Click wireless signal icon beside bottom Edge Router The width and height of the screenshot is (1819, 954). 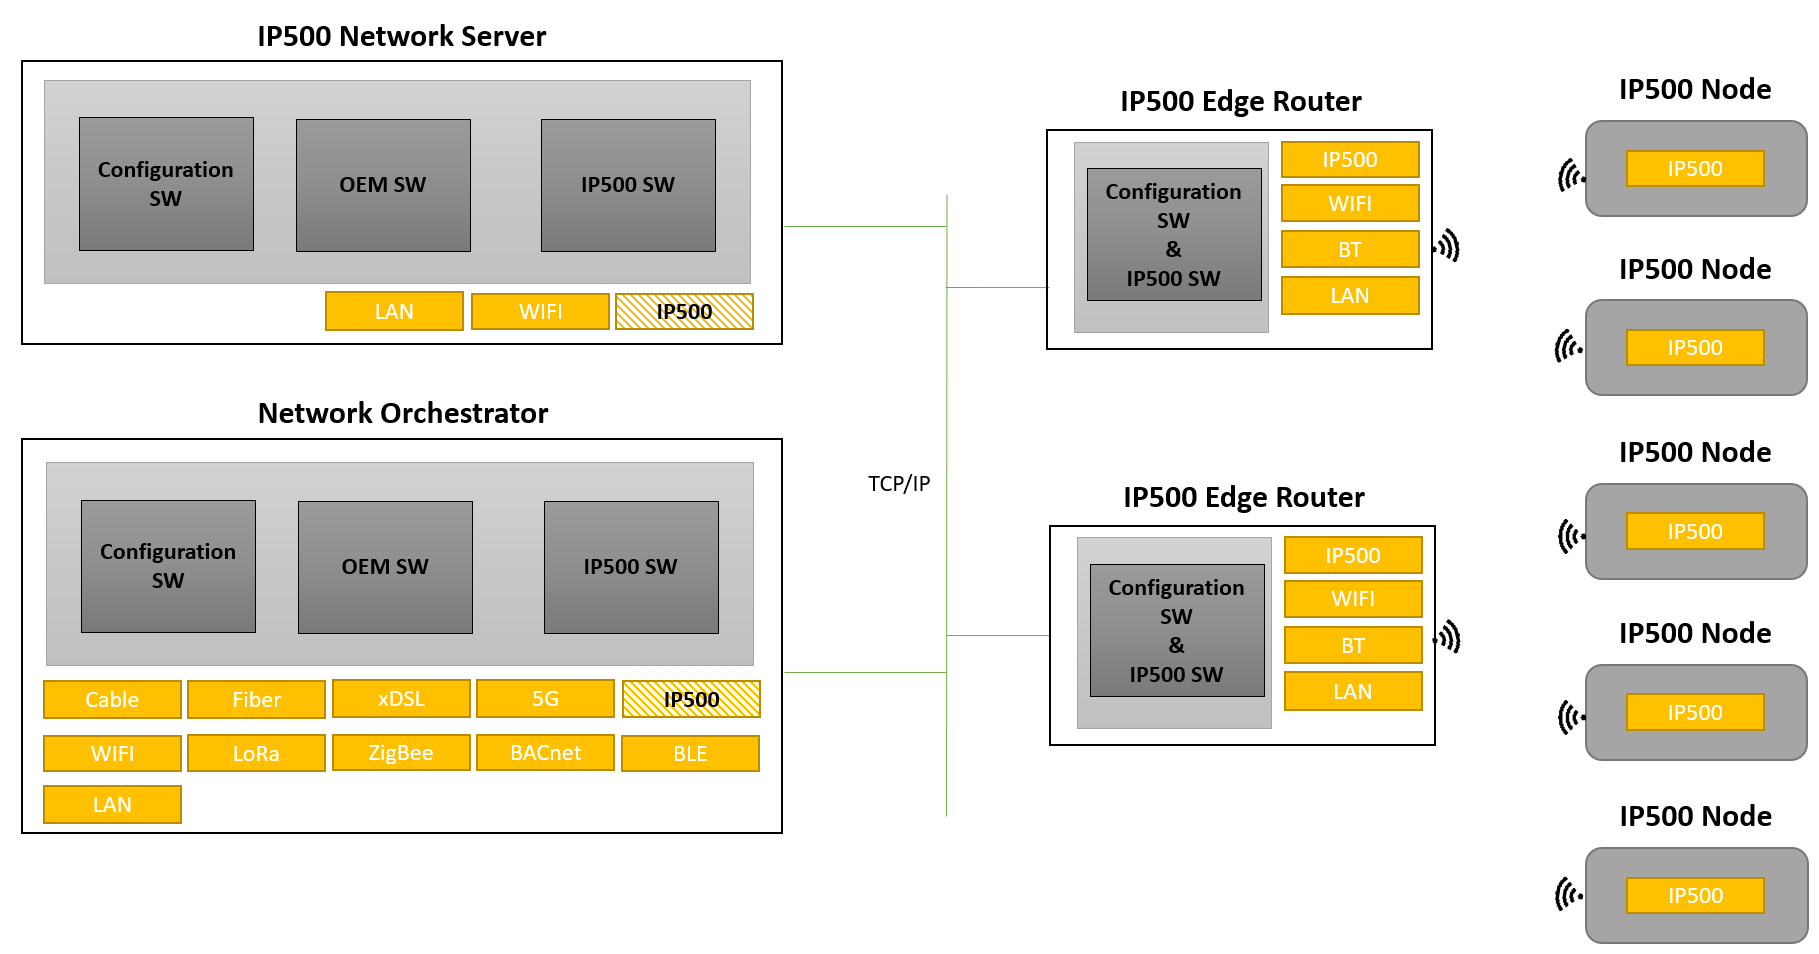[x=1449, y=637]
